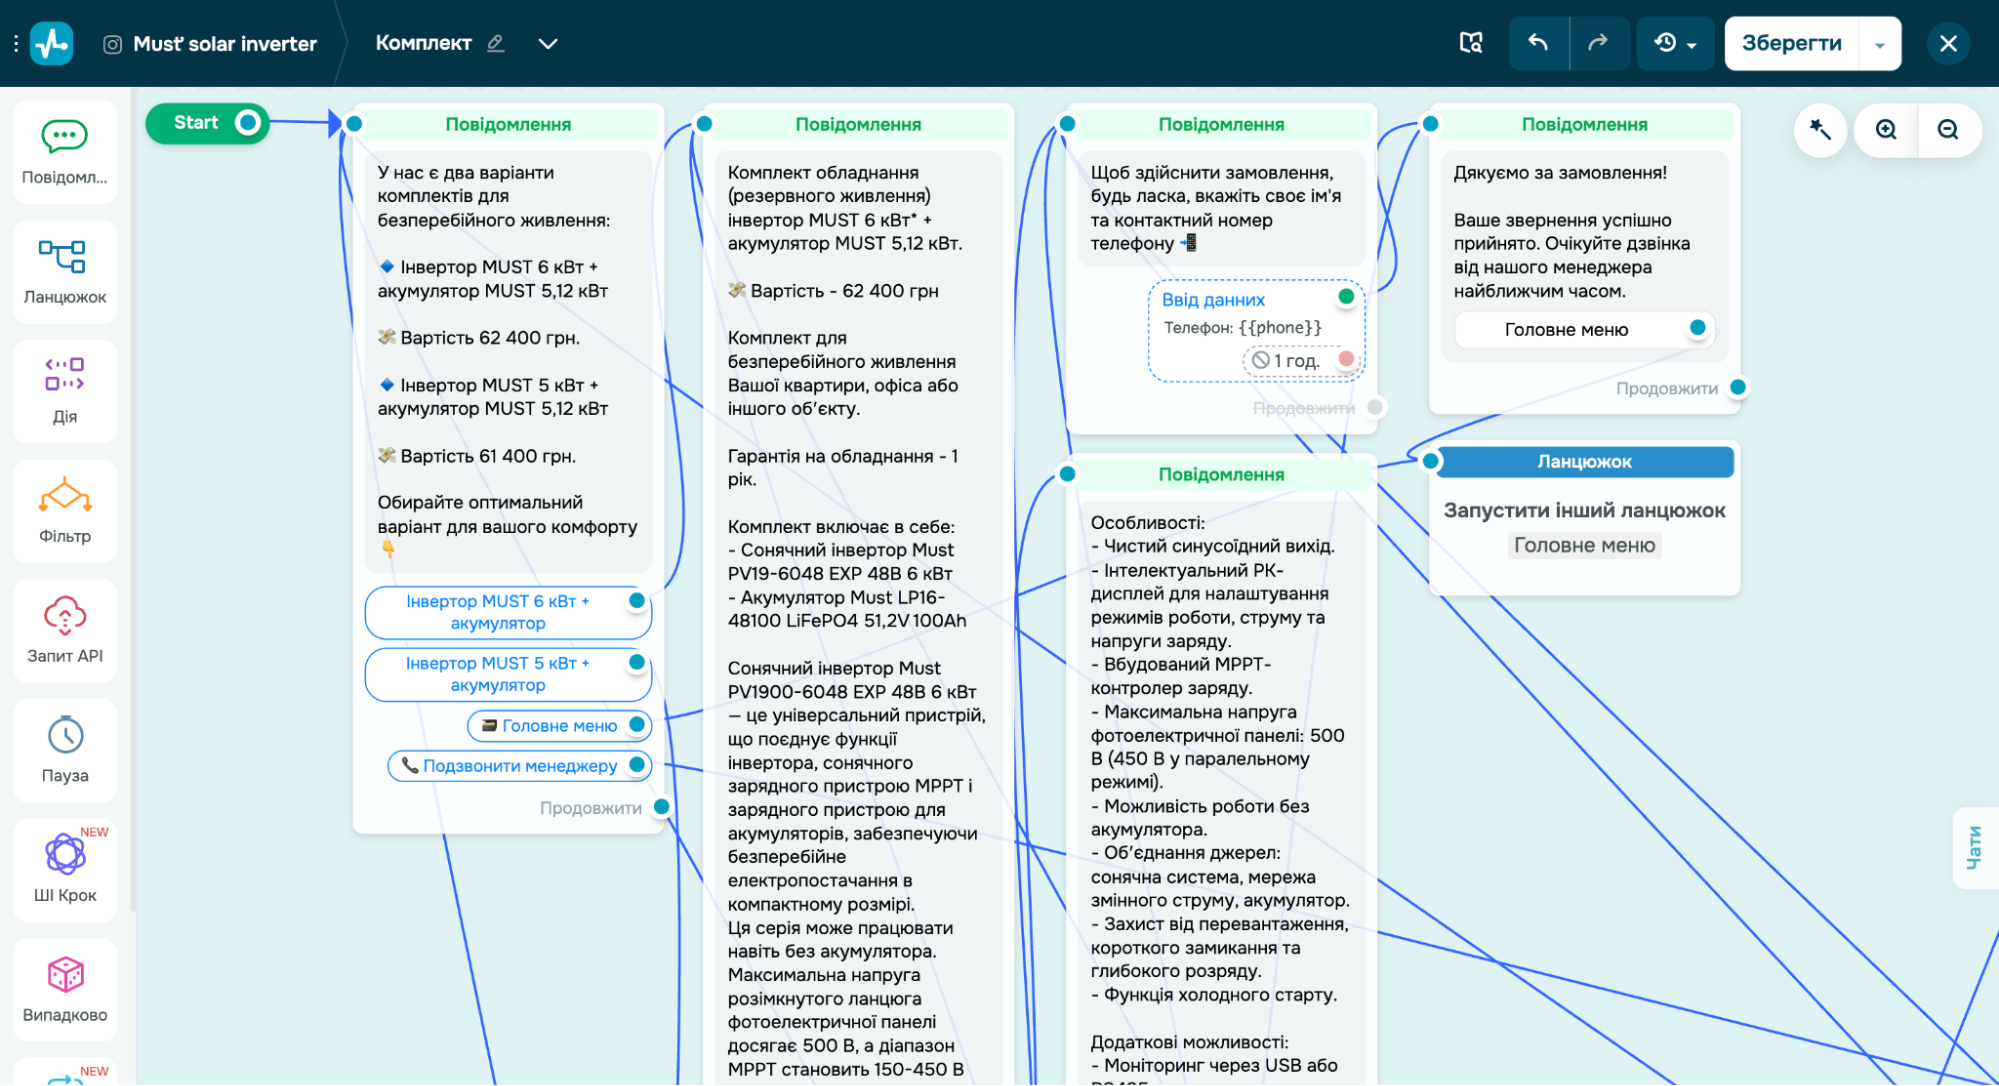The height and width of the screenshot is (1086, 1999).
Task: Undo the last change
Action: [x=1539, y=43]
